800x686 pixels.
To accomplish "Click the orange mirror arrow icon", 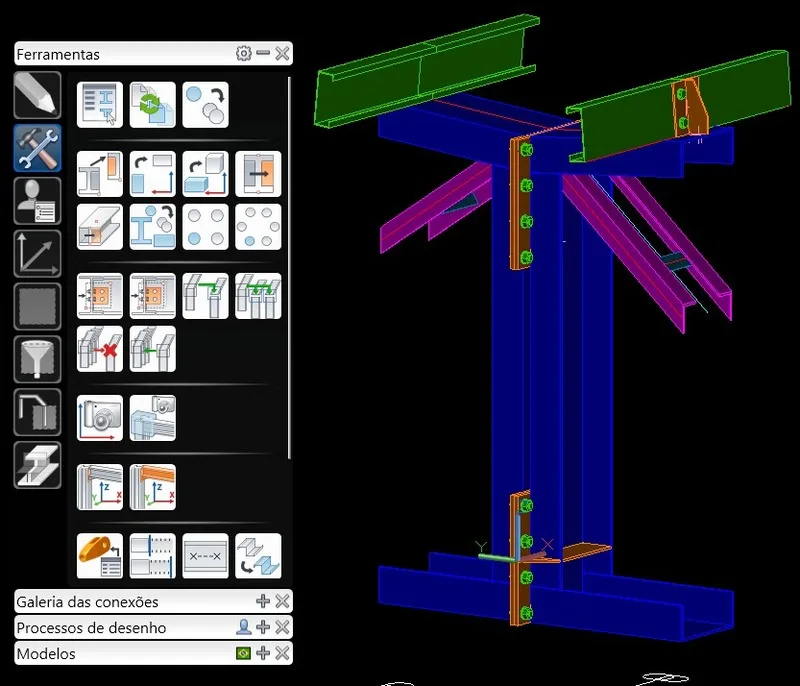I will click(x=258, y=174).
